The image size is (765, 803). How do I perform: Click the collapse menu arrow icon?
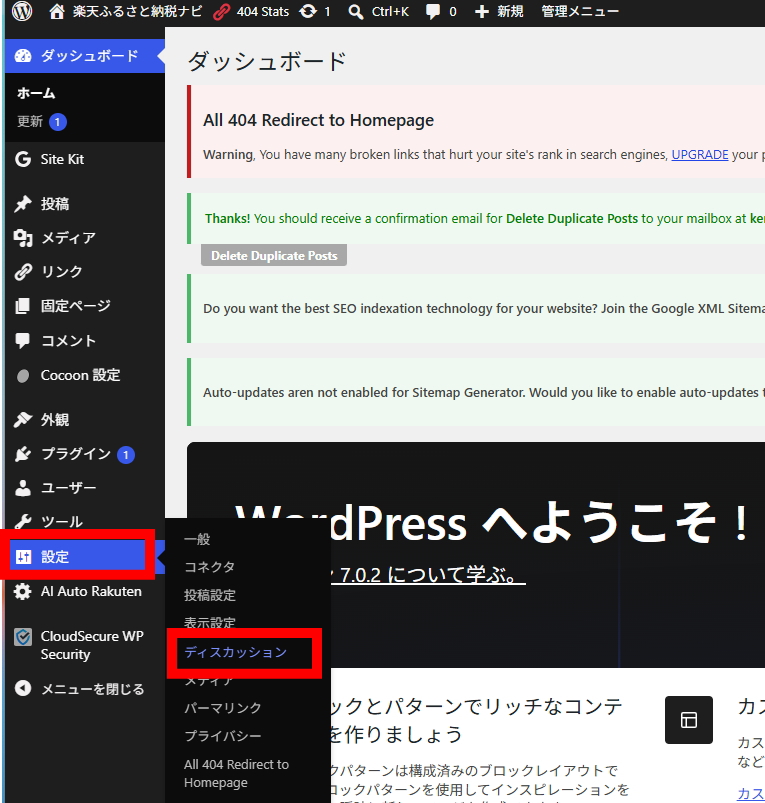click(x=23, y=688)
